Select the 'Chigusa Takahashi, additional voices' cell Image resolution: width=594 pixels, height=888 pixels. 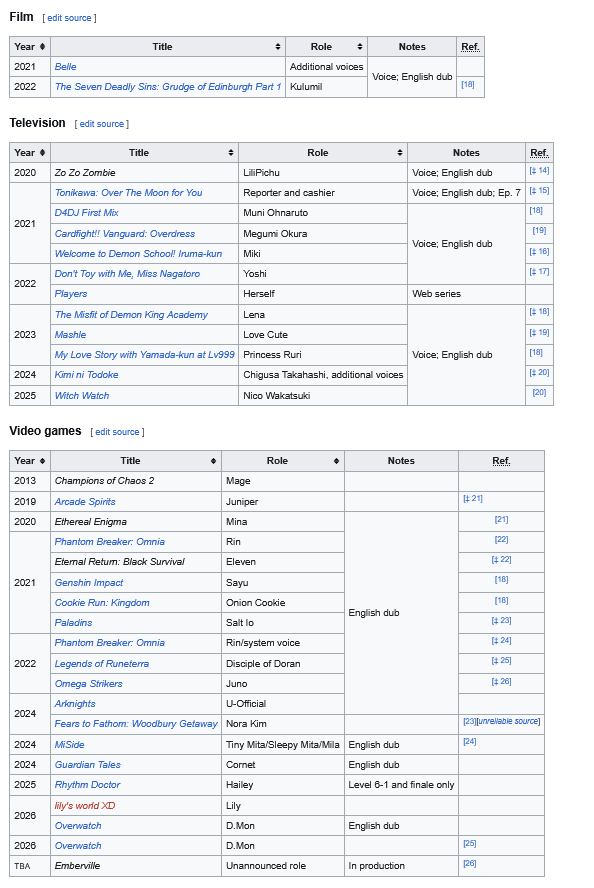pyautogui.click(x=323, y=375)
